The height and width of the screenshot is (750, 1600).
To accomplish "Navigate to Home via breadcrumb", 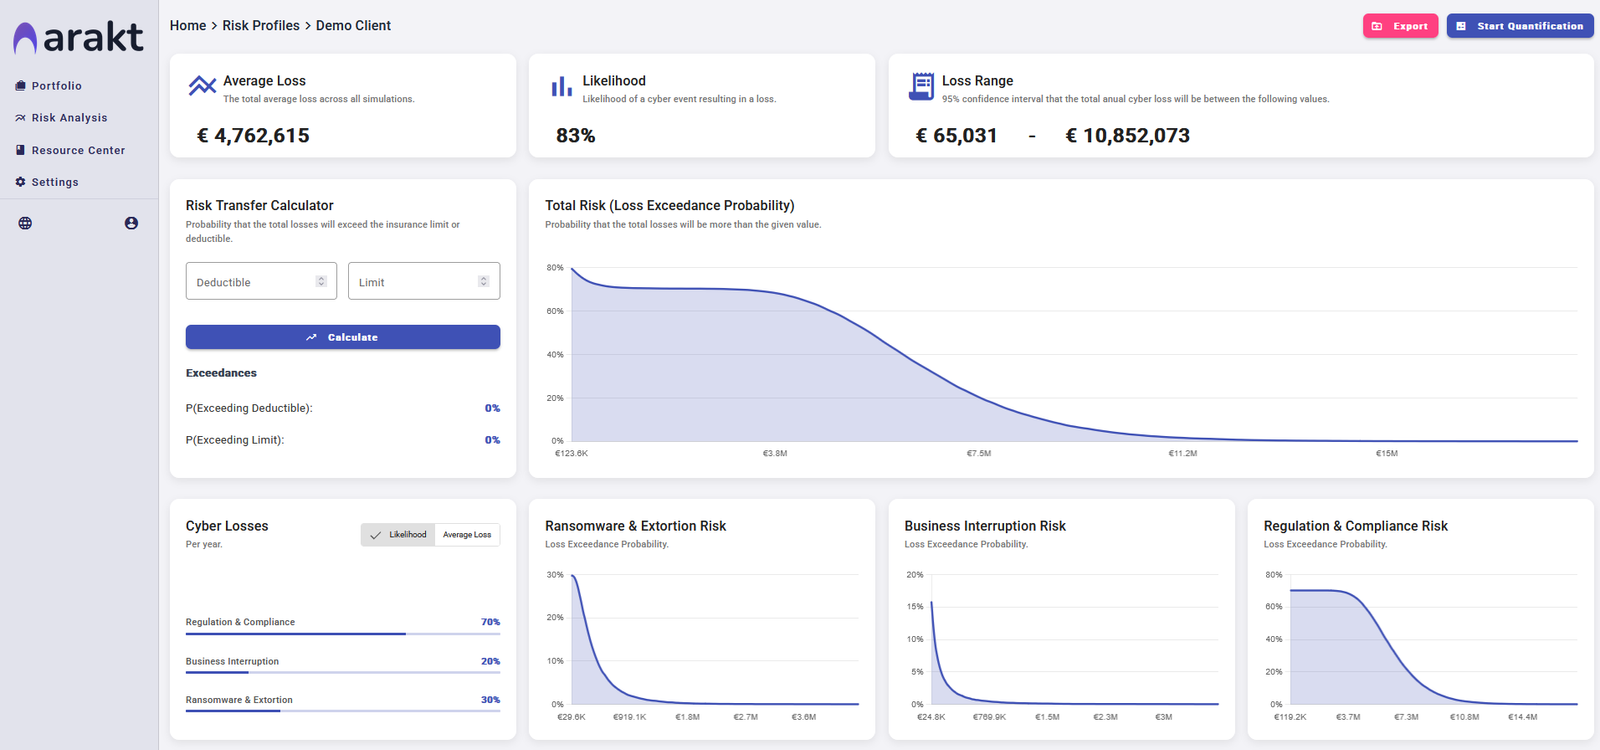I will (x=188, y=26).
